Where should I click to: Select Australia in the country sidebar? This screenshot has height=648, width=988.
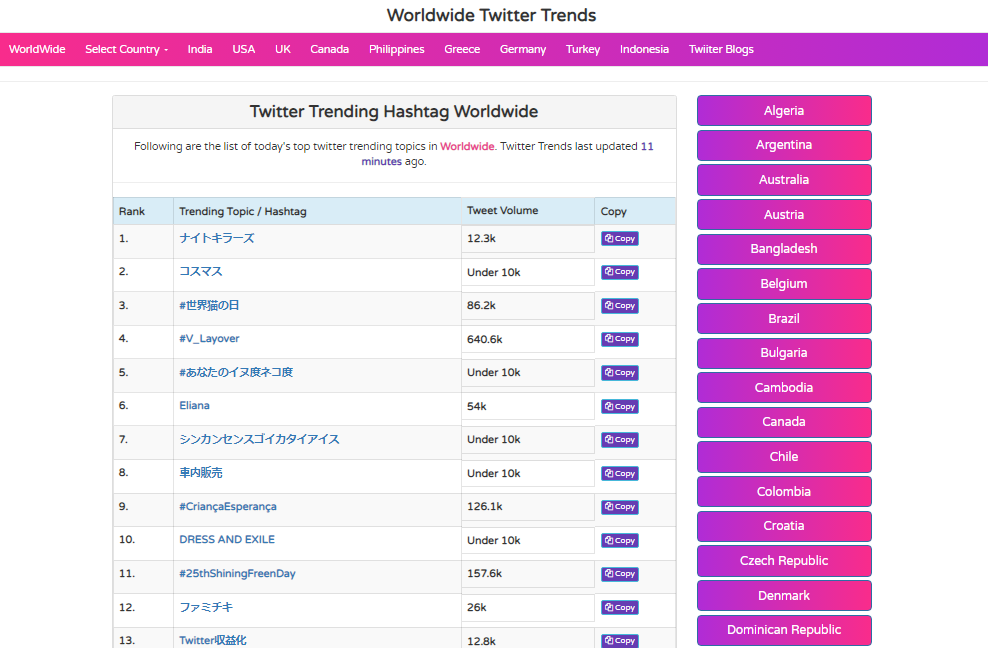[x=784, y=180]
